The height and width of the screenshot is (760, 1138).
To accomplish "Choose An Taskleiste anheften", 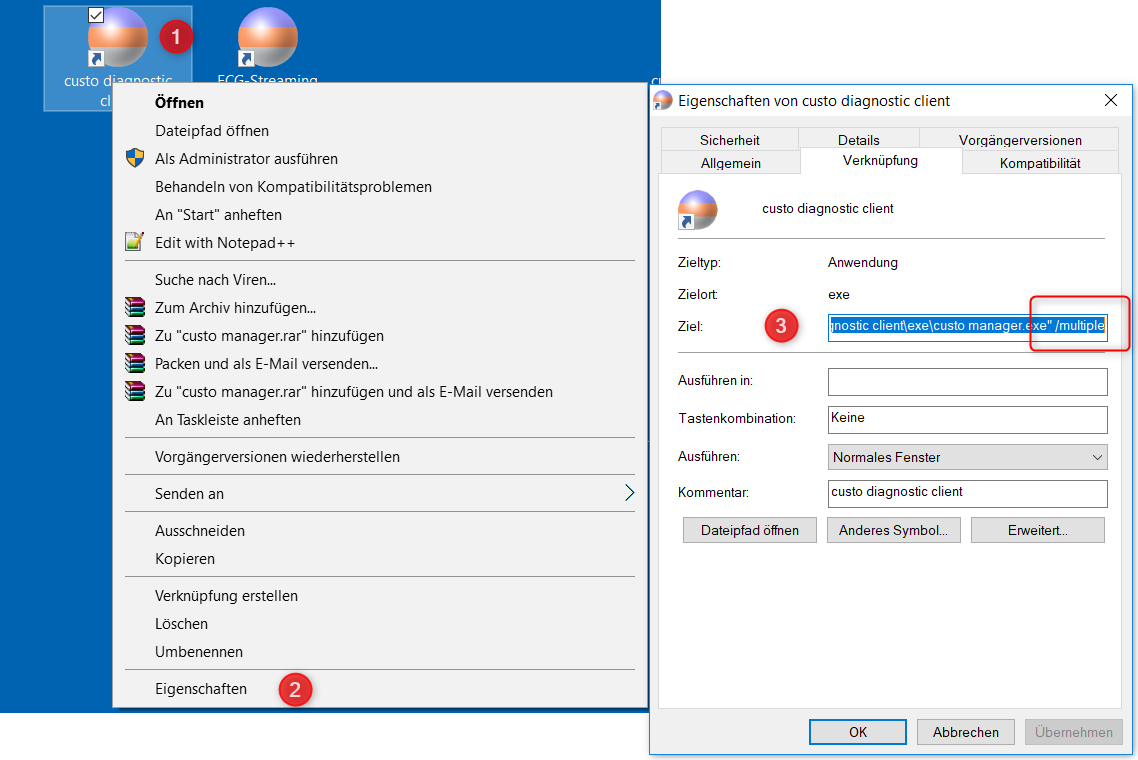I will 380,420.
